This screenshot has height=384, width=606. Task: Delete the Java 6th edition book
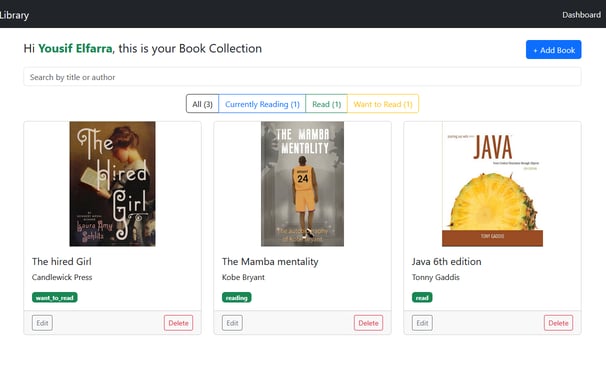click(x=558, y=323)
